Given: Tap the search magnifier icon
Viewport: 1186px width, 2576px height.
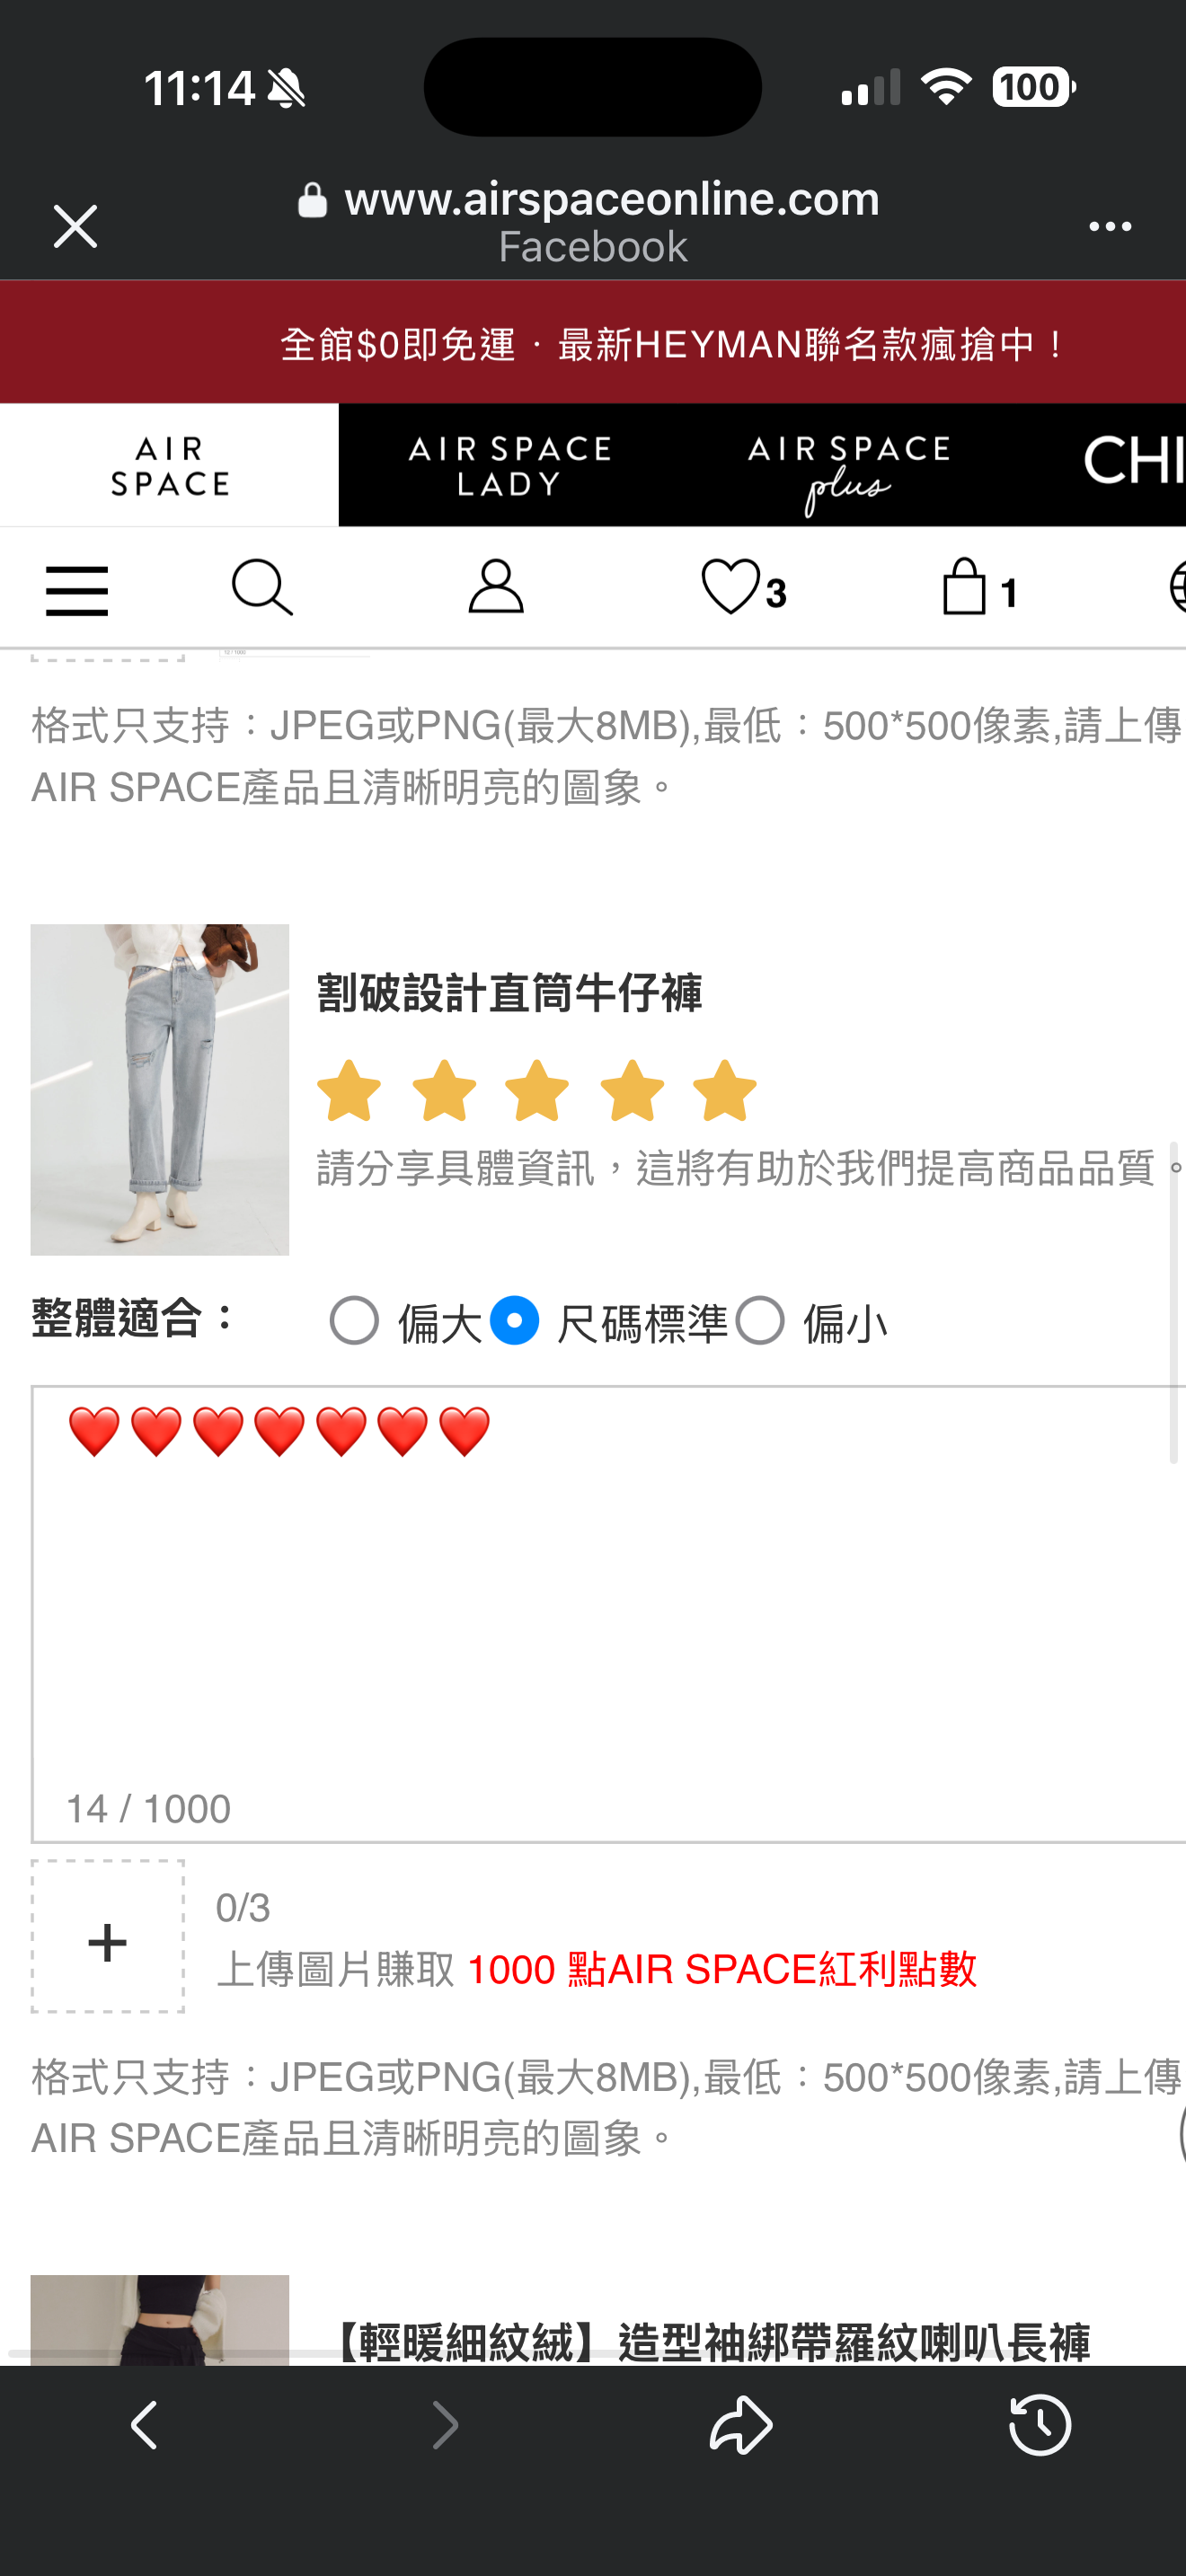Looking at the screenshot, I should 262,588.
